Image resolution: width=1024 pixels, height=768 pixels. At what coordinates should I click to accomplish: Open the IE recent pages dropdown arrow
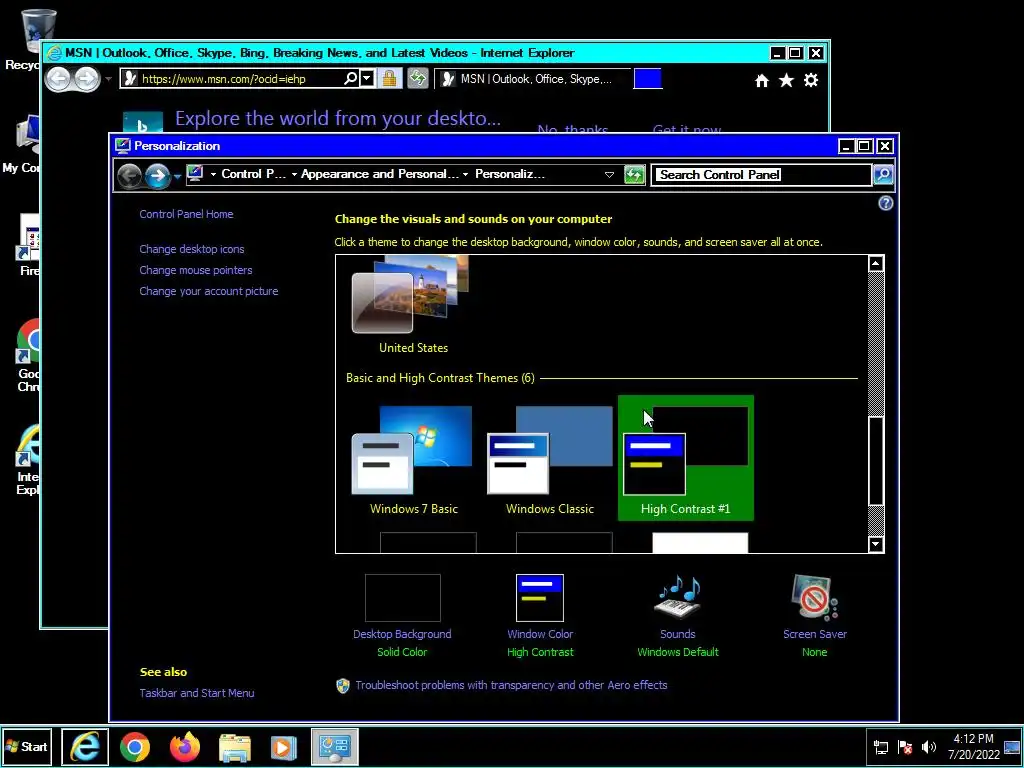coord(108,79)
